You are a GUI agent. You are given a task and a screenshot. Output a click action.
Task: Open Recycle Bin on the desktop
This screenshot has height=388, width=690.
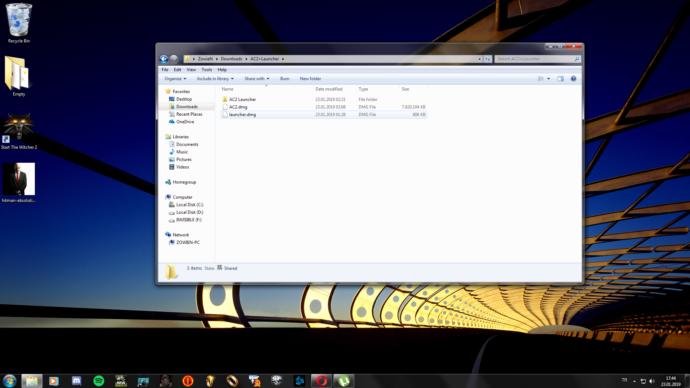pyautogui.click(x=18, y=23)
